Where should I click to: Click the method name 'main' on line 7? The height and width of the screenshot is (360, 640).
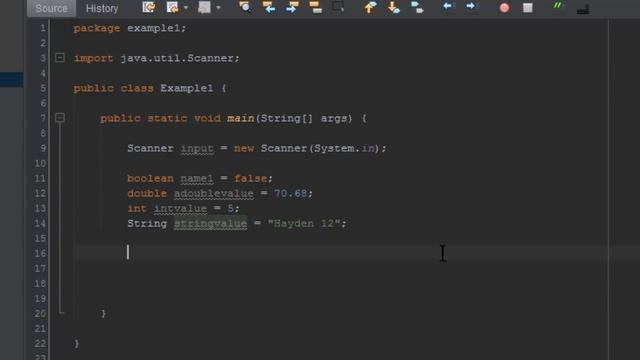pos(241,118)
